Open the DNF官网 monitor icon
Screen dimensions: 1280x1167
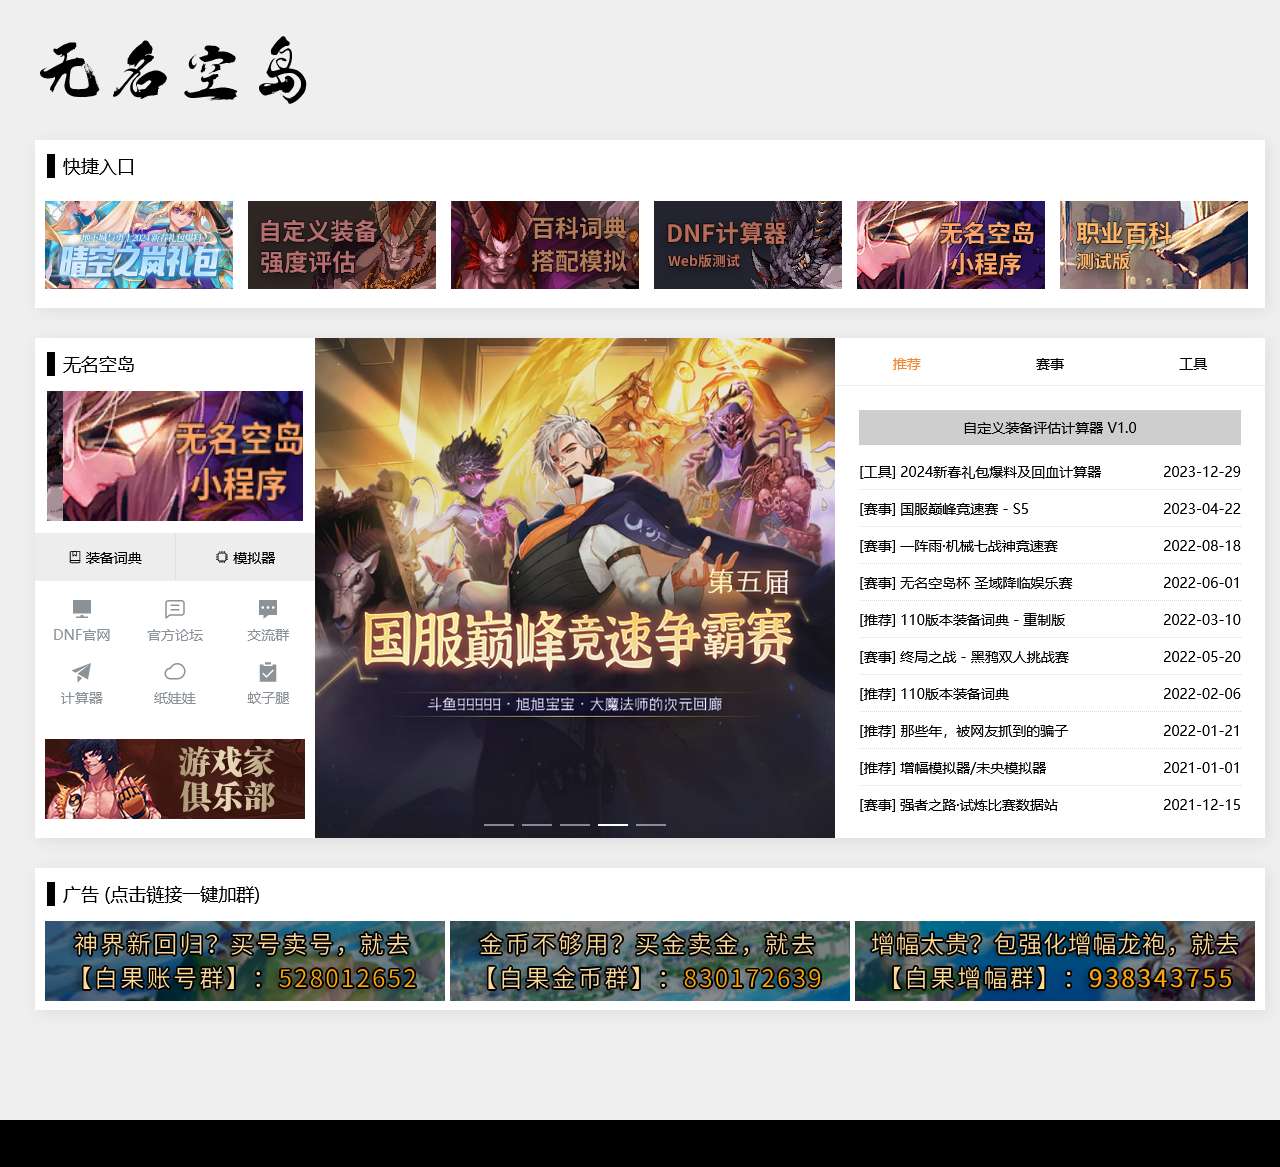click(x=82, y=609)
